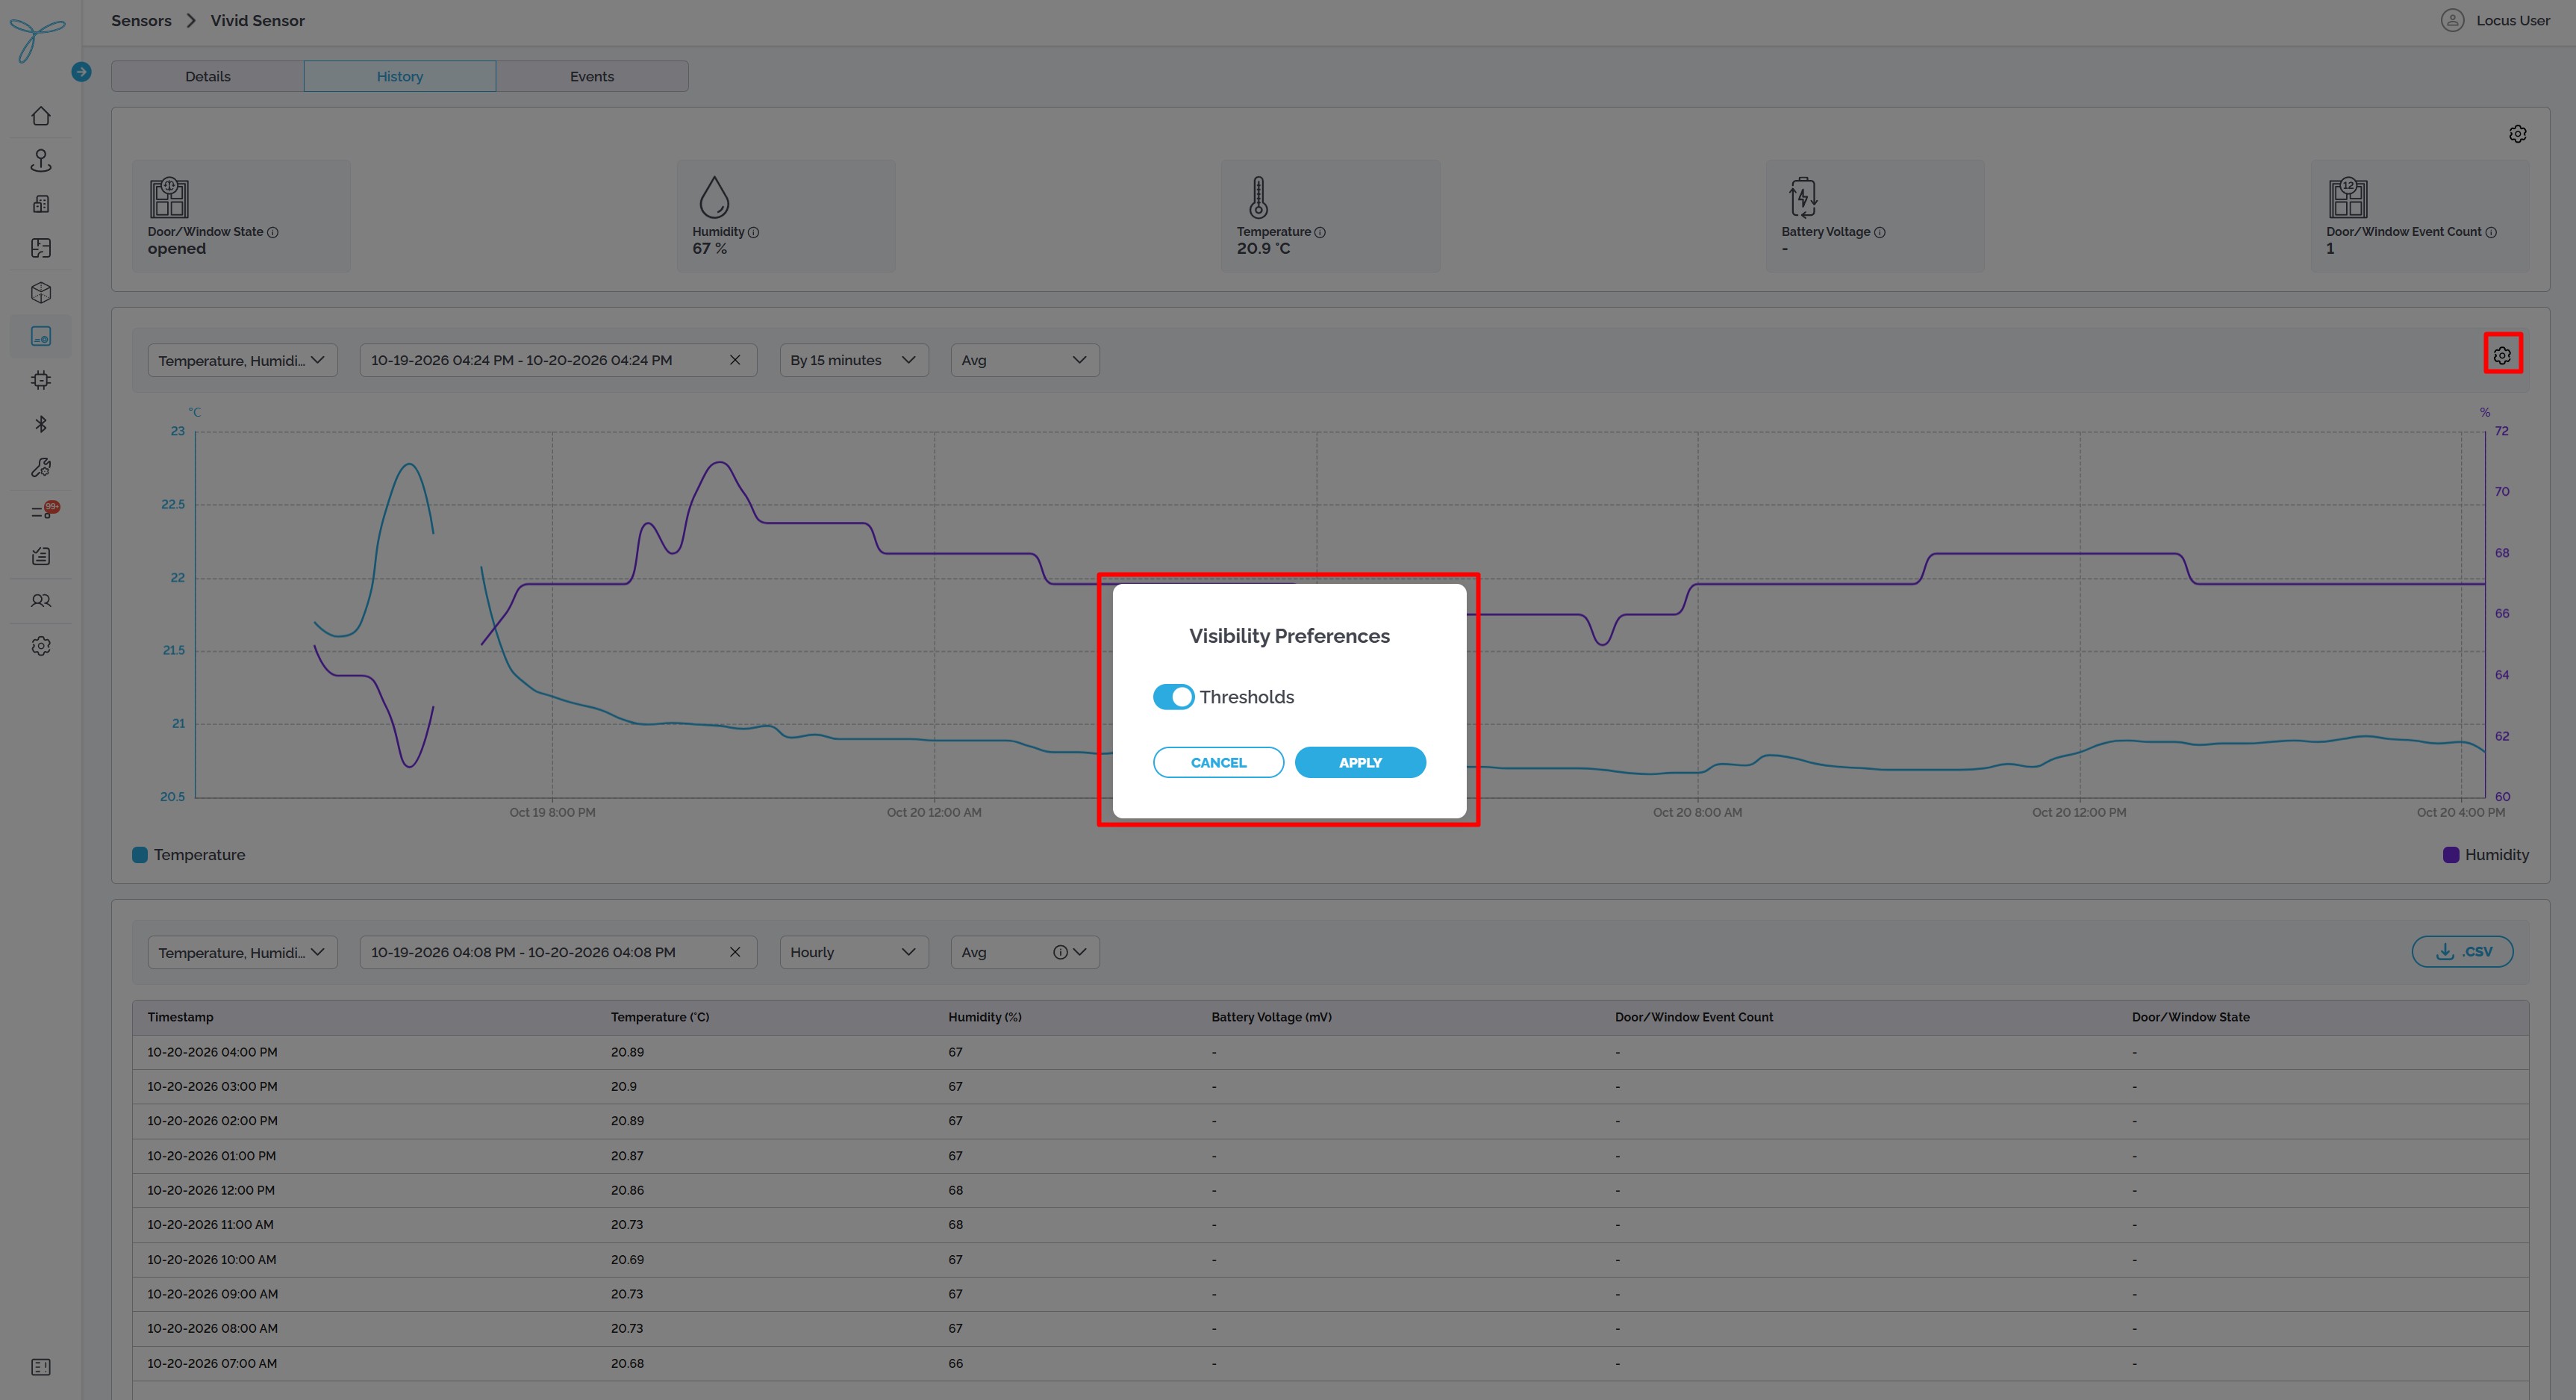Screen dimensions: 2576x1400
Task: Open chart visibility settings gear
Action: pos(2502,355)
